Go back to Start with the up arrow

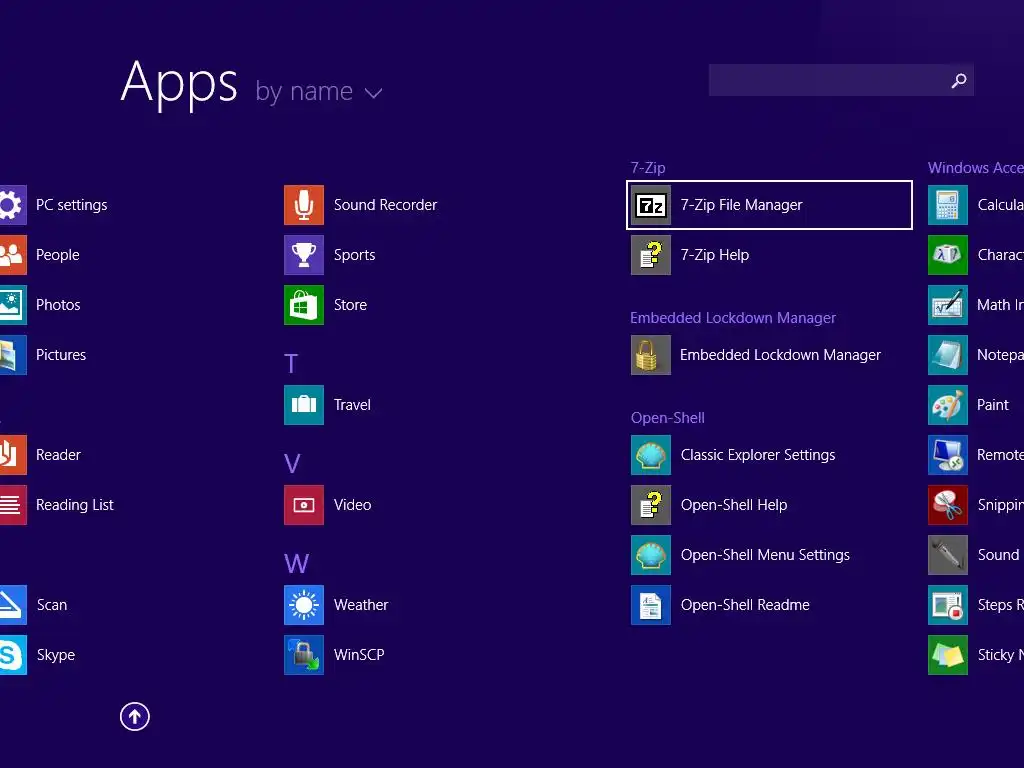[x=135, y=716]
